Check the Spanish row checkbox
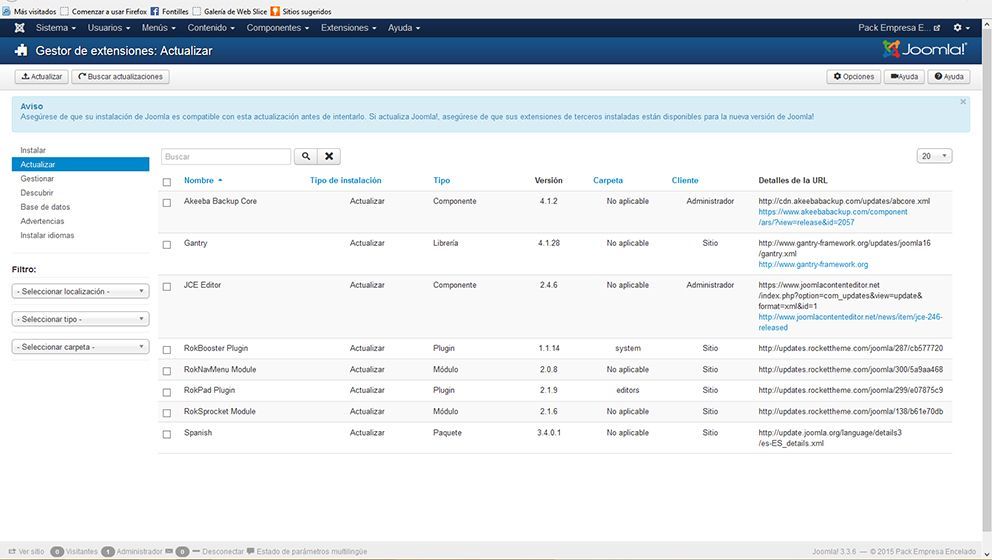This screenshot has width=992, height=560. pos(167,435)
